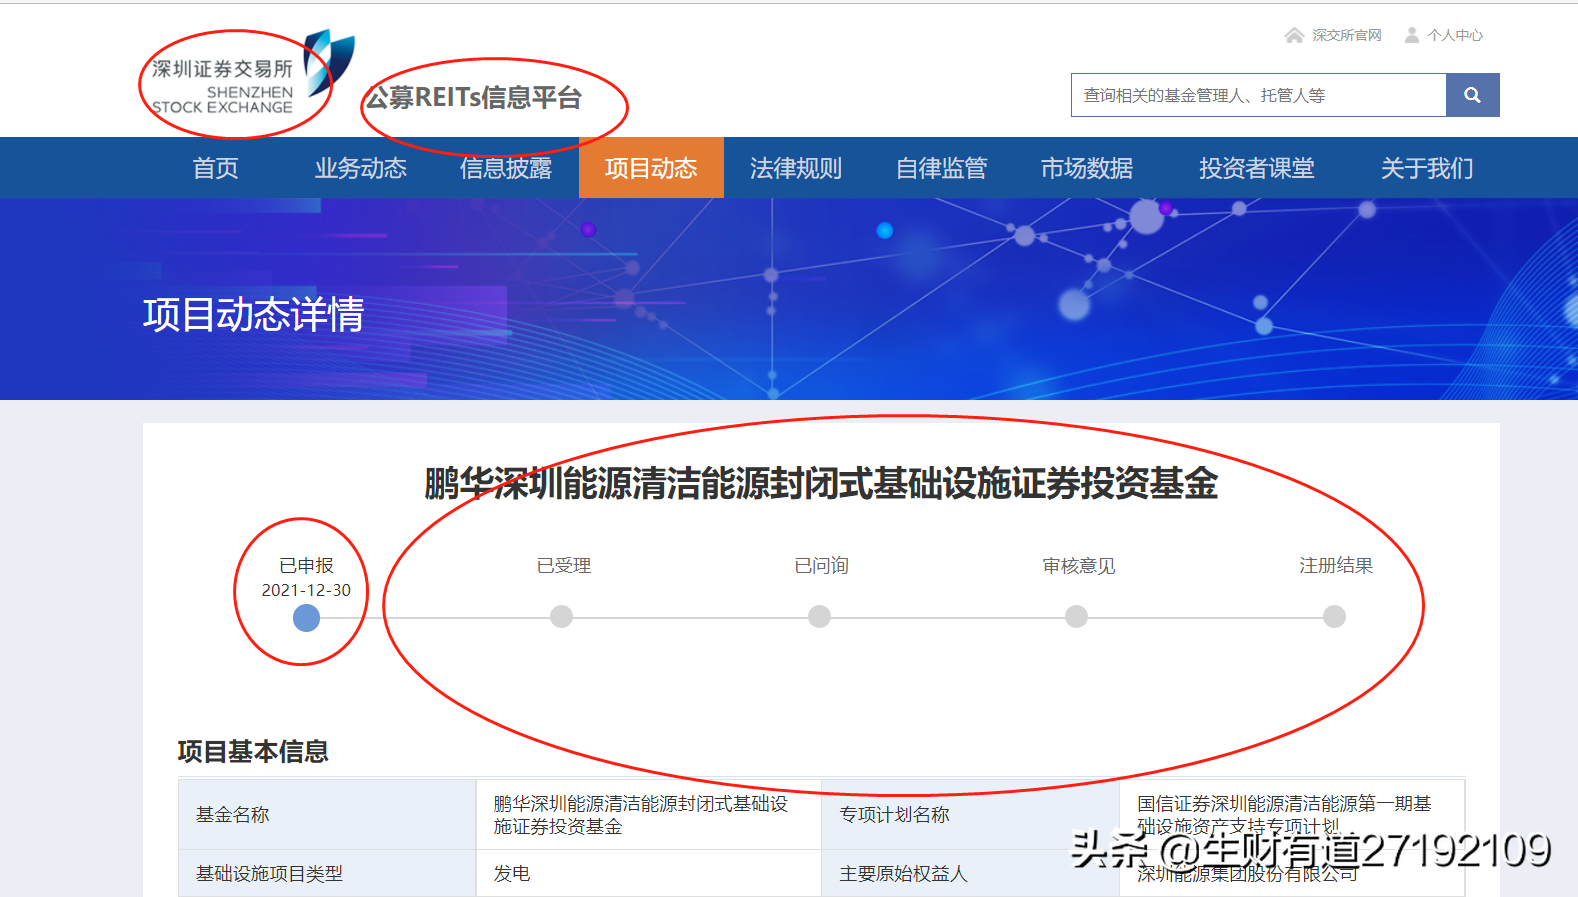Open the 关于我们 menu
Image resolution: width=1578 pixels, height=897 pixels.
click(1427, 168)
